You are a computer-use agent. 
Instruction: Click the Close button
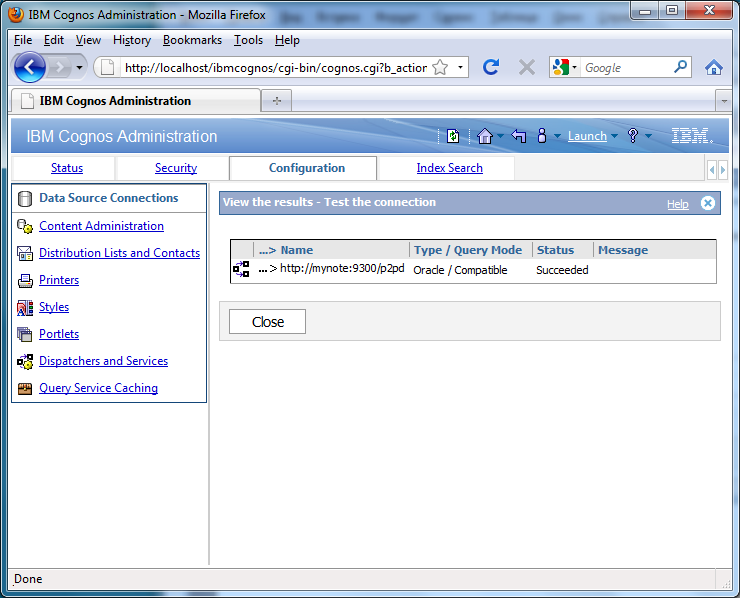tap(268, 321)
